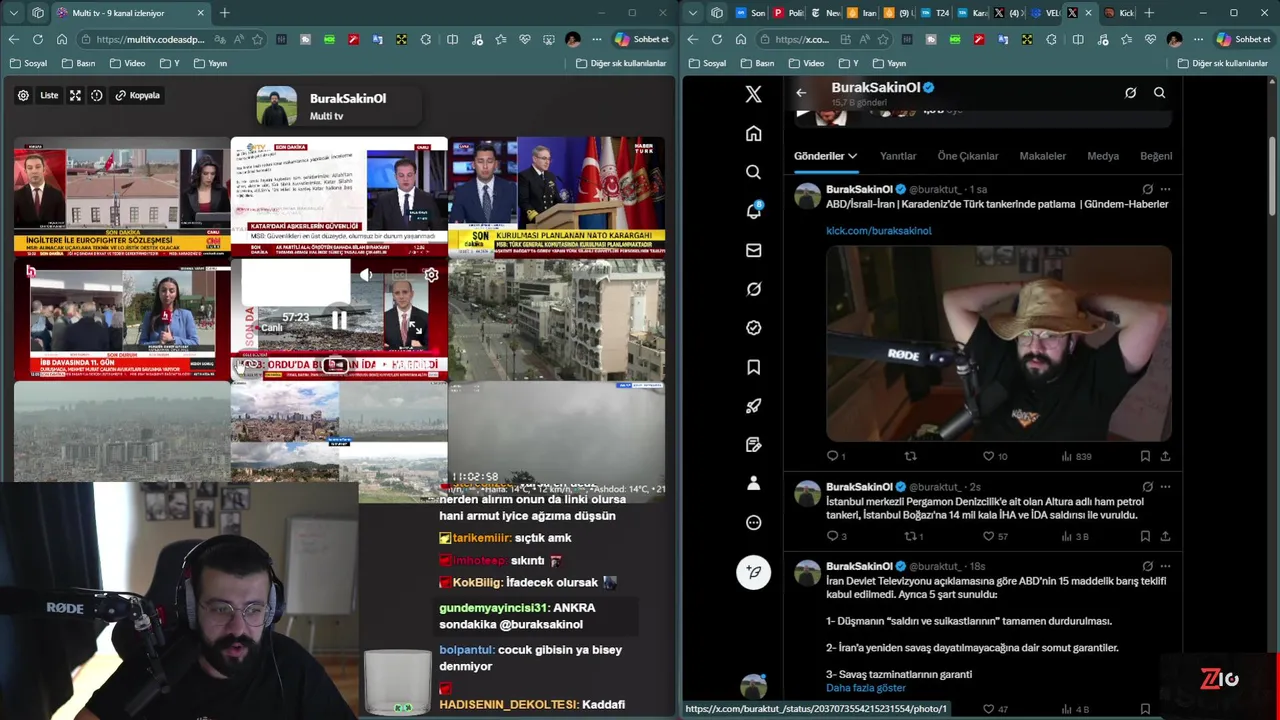Mute the hovered stream with the speaker icon
This screenshot has width=1280, height=720.
(x=366, y=275)
